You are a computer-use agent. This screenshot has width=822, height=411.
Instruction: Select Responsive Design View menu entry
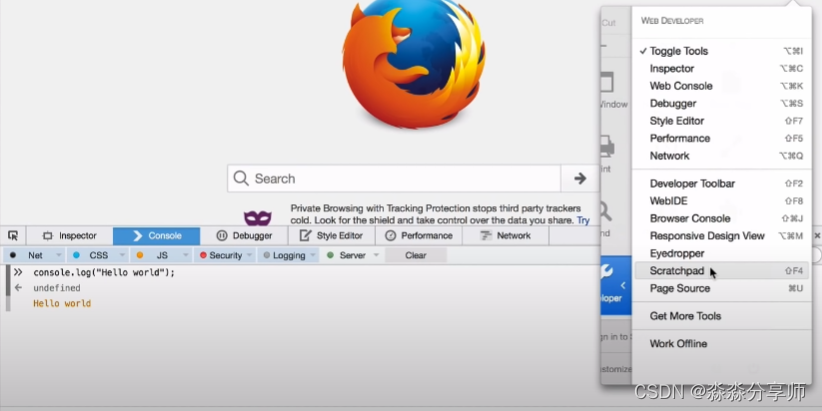(x=721, y=236)
